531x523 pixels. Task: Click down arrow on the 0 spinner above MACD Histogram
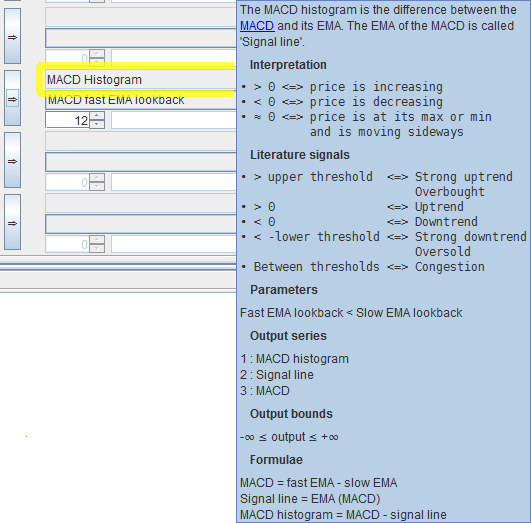97,62
